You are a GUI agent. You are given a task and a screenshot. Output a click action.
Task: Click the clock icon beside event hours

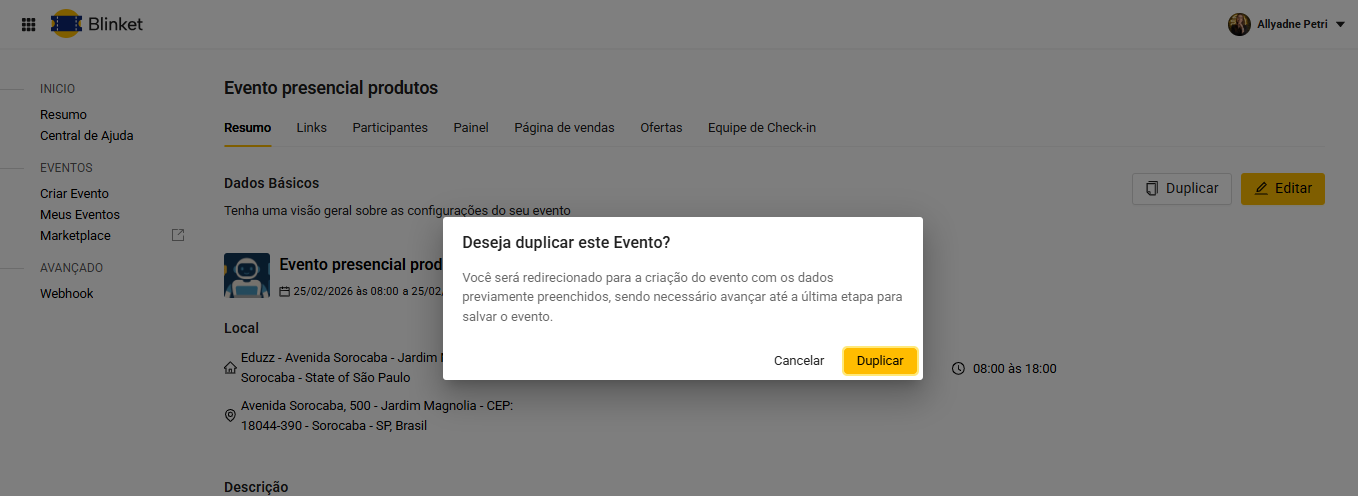click(958, 368)
